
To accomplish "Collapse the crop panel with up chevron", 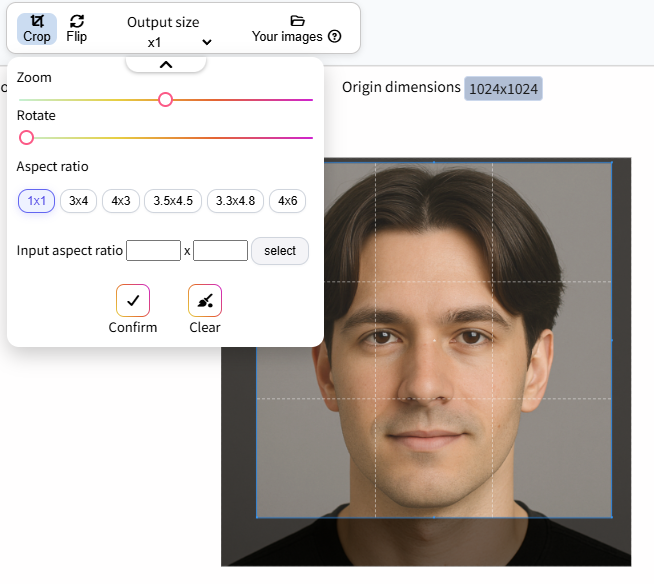I will coord(166,65).
